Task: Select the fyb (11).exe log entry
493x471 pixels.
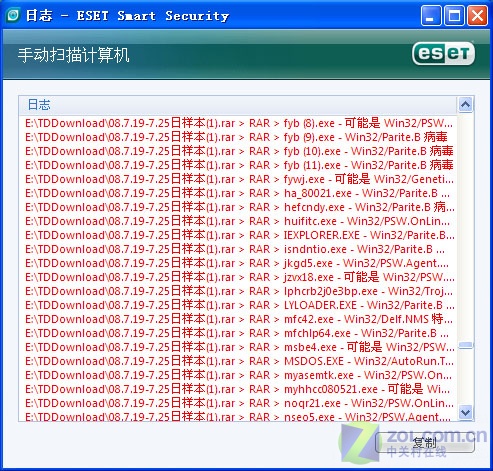Action: (239, 165)
